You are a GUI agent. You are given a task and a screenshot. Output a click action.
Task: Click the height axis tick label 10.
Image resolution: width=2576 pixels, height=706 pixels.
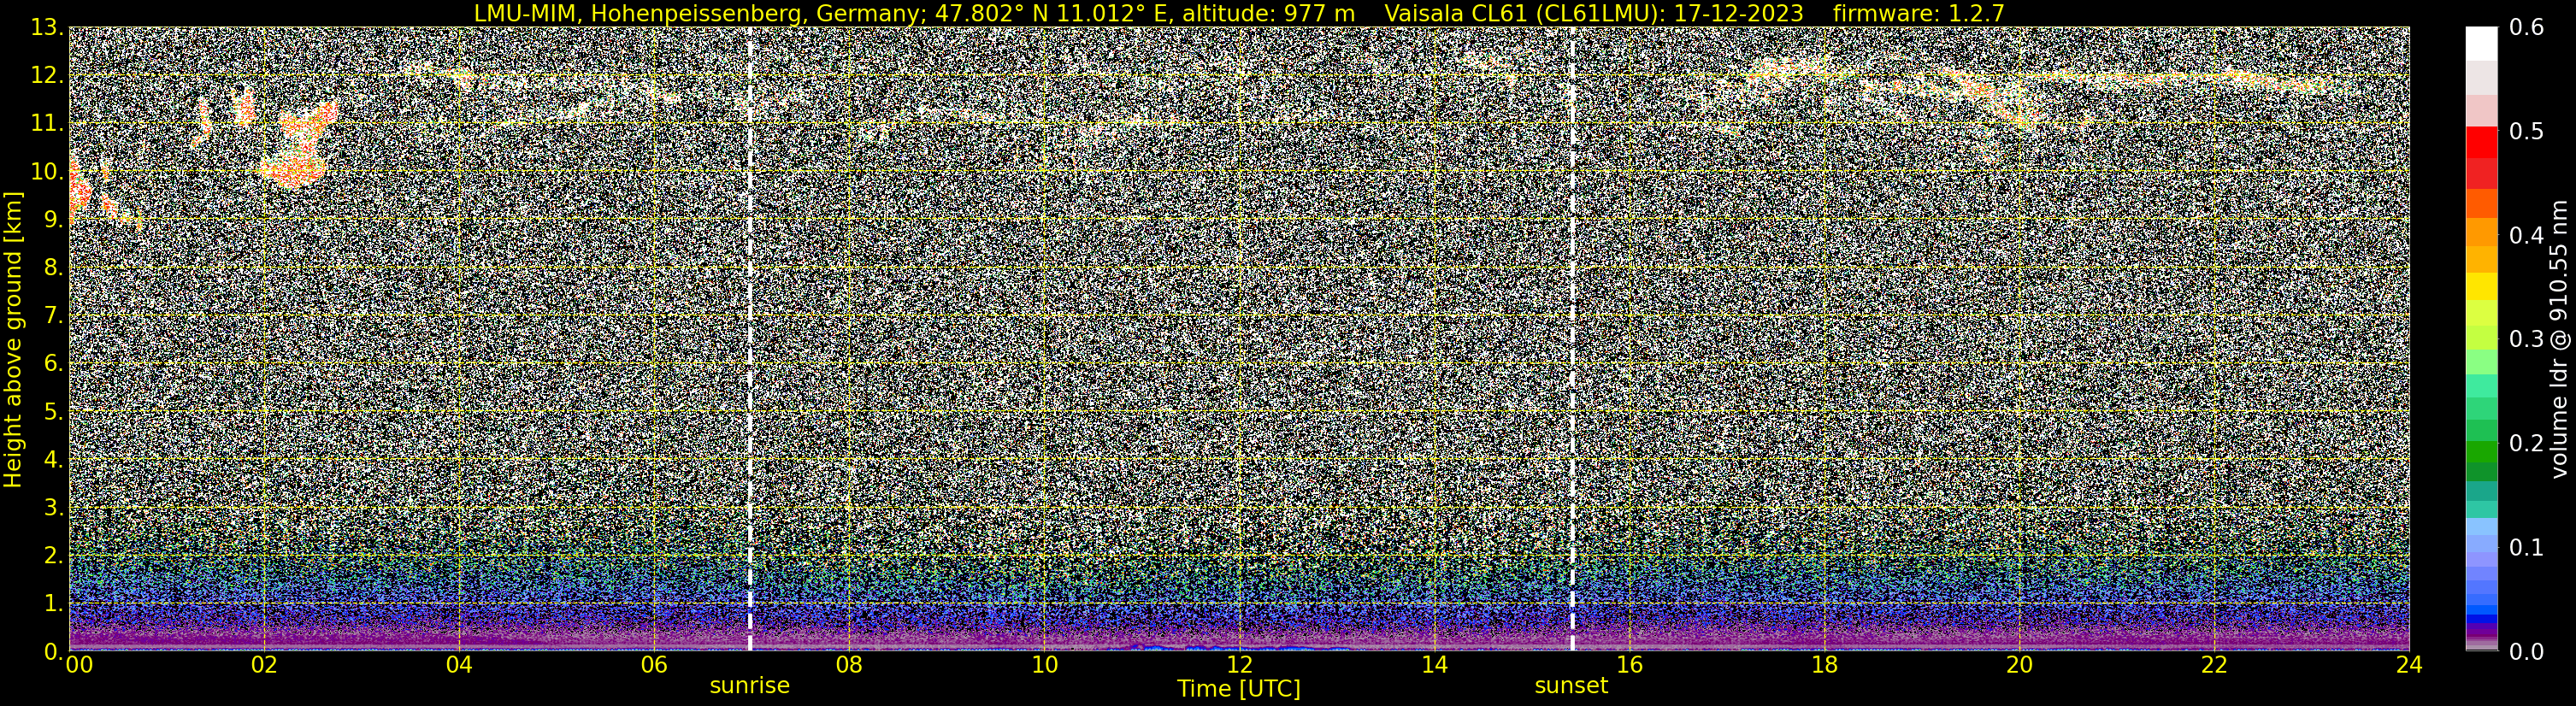pyautogui.click(x=47, y=171)
